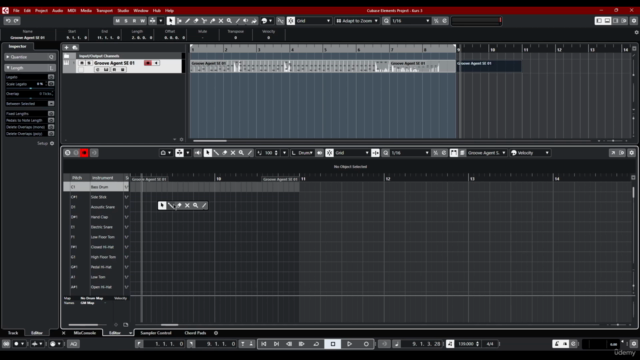Open Velocity controller lane dropdown

tap(530, 153)
